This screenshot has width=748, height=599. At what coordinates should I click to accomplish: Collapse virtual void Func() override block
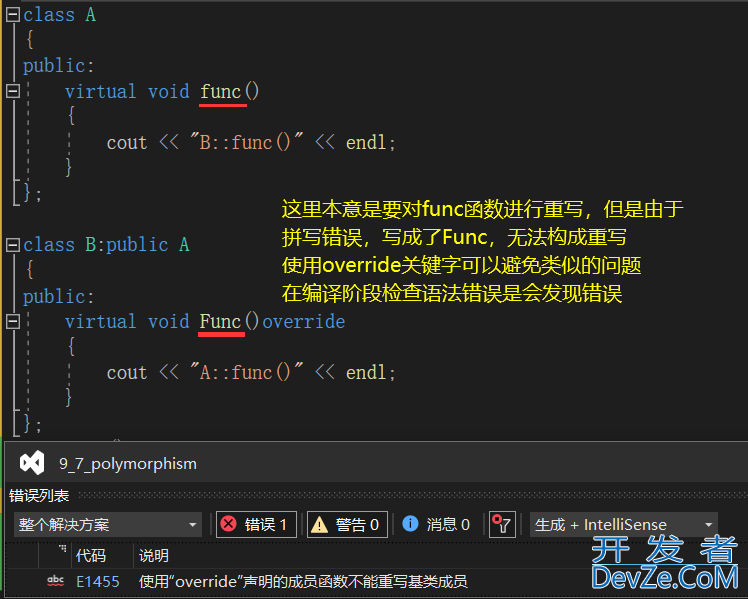pos(13,321)
